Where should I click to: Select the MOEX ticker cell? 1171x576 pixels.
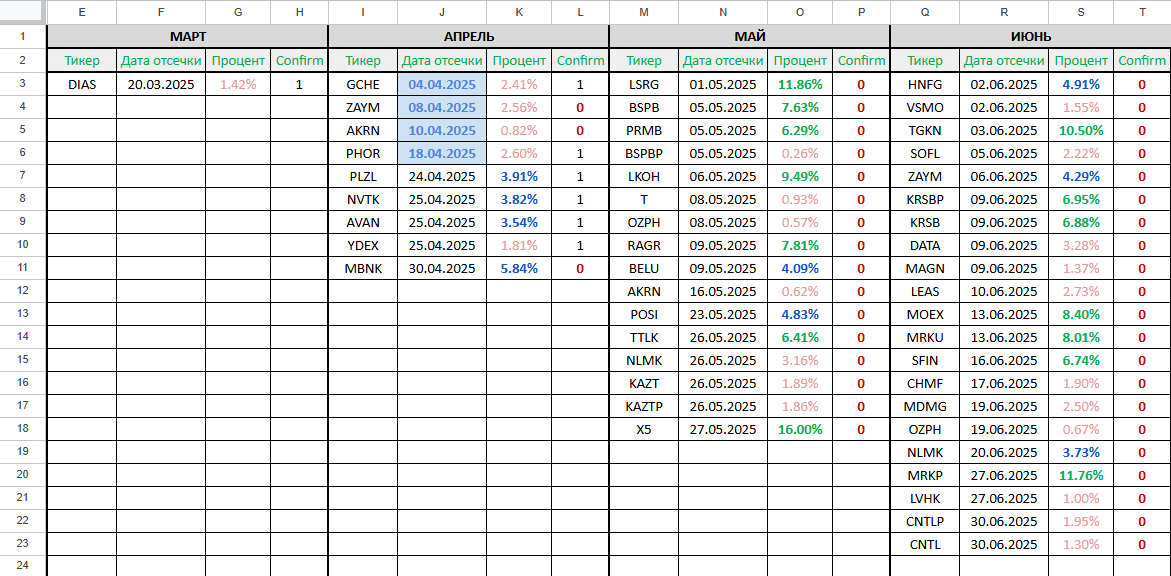tap(925, 315)
